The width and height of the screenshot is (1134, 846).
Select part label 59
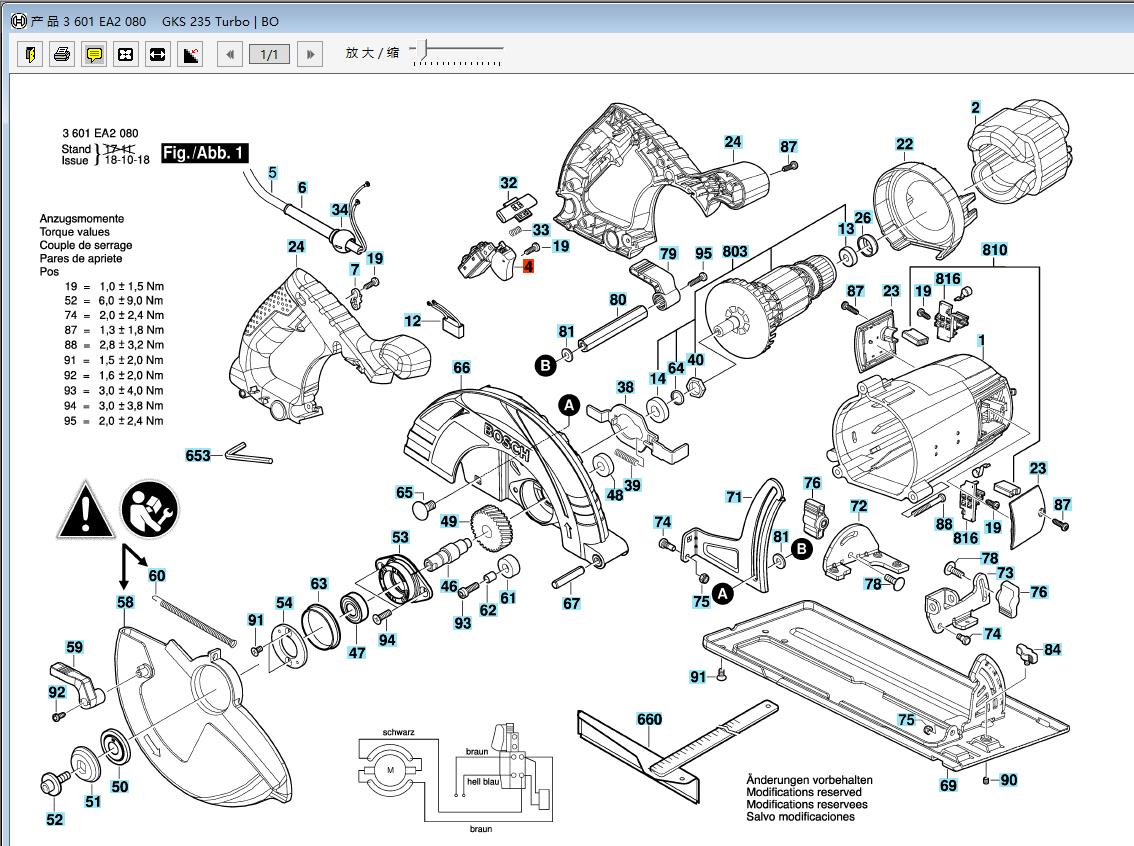pos(74,647)
